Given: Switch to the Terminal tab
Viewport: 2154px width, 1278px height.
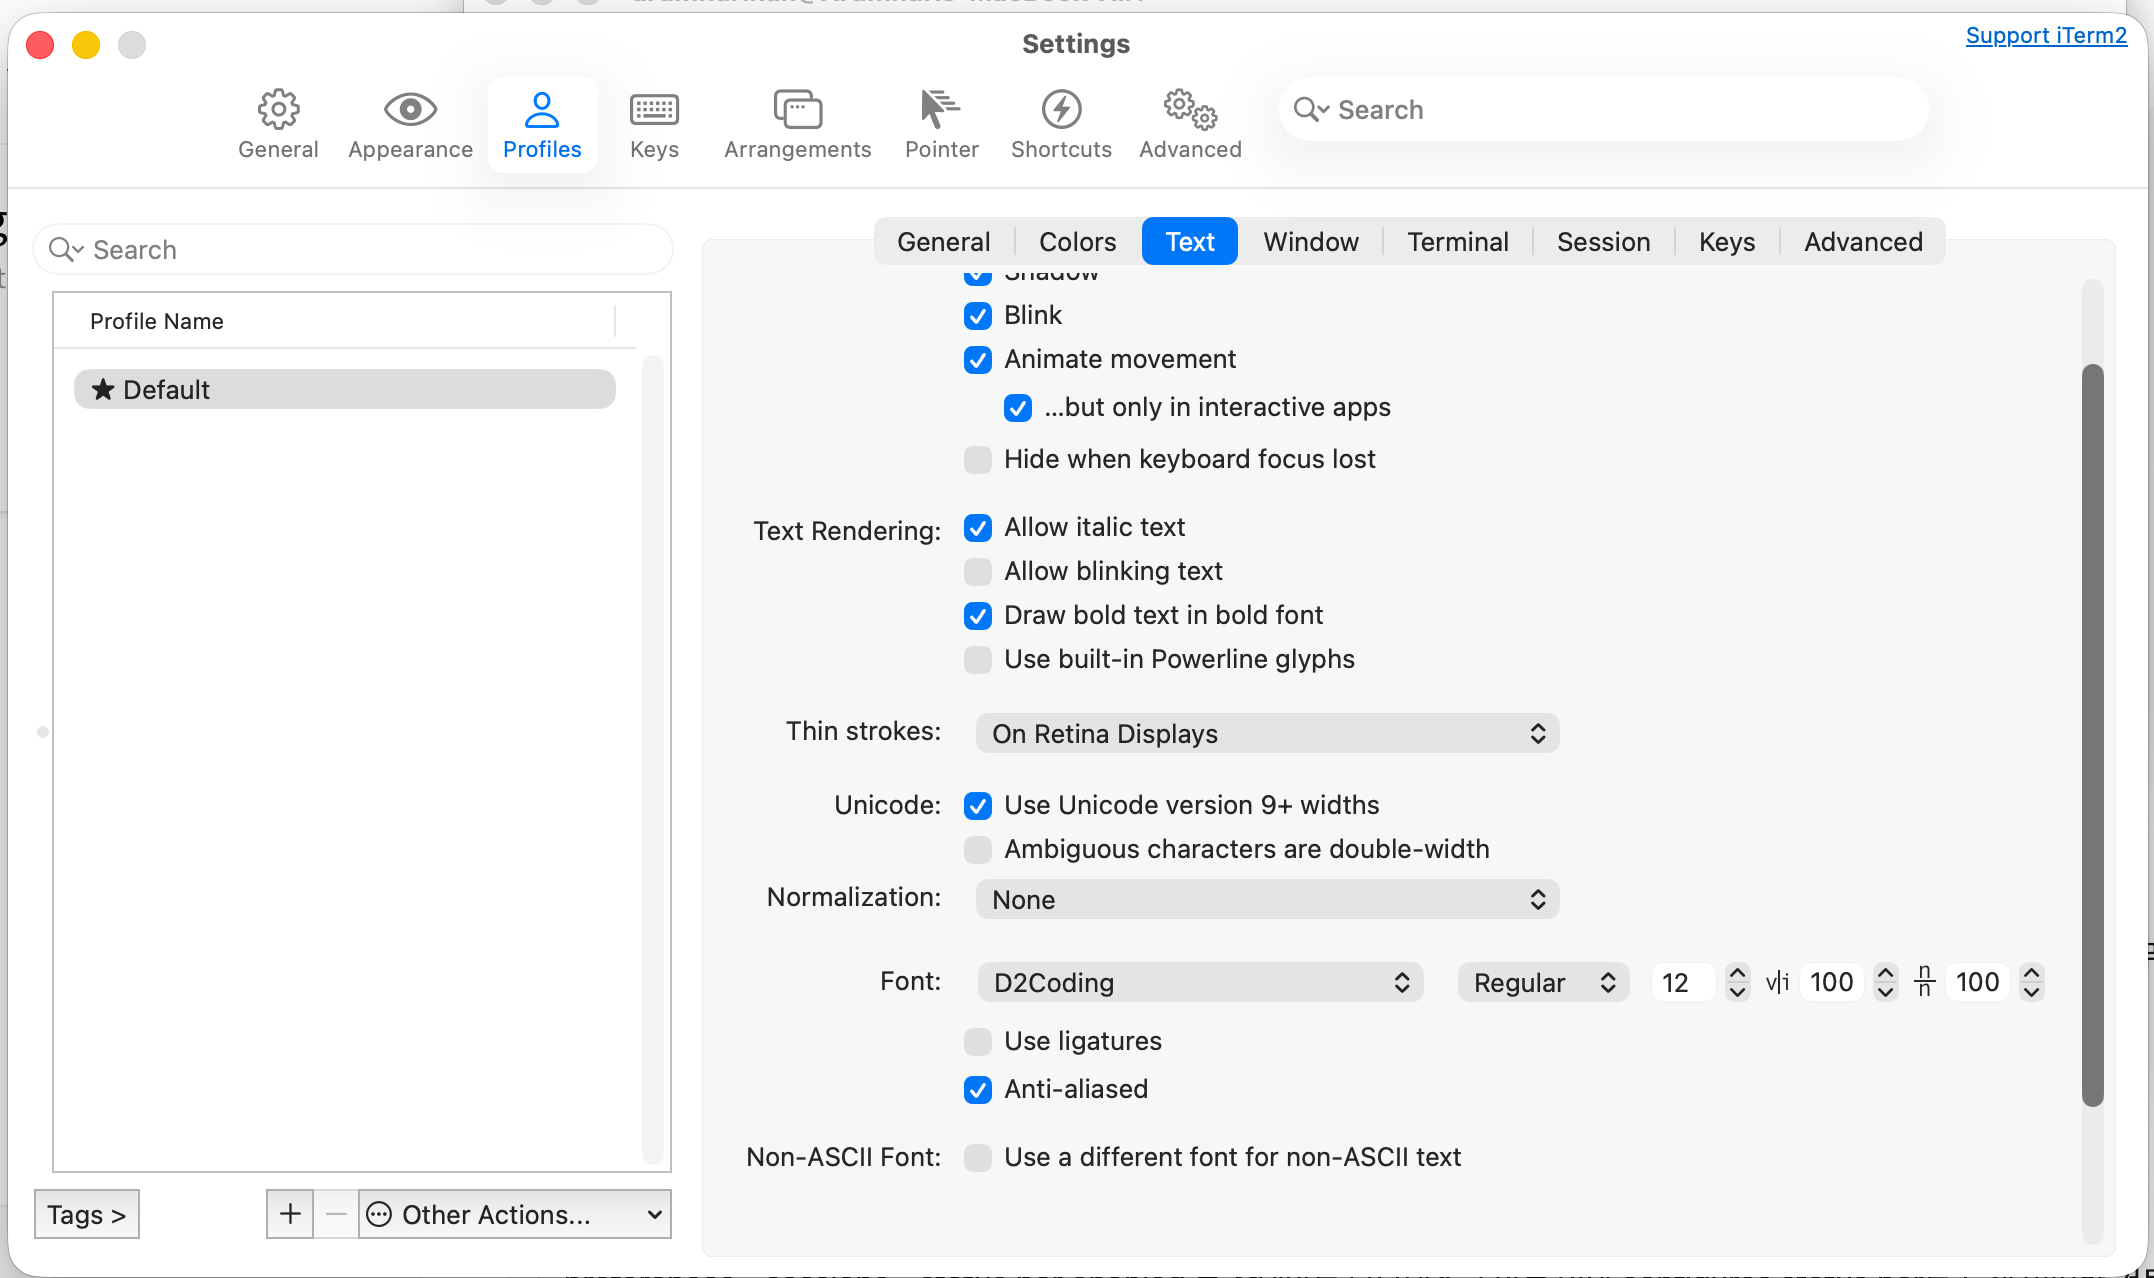Looking at the screenshot, I should (x=1457, y=242).
